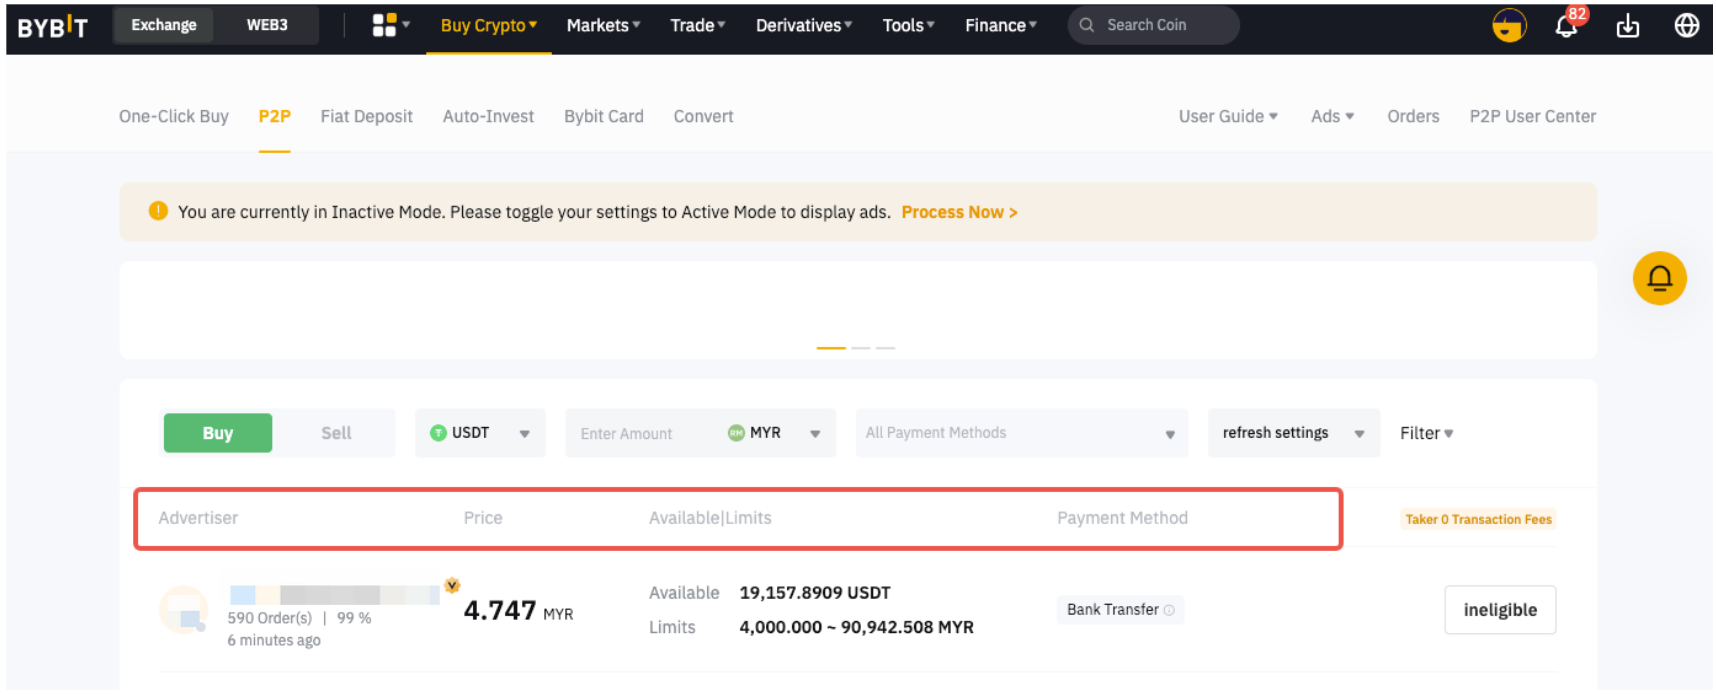This screenshot has width=1716, height=694.
Task: Open the Derivatives menu
Action: tap(803, 25)
